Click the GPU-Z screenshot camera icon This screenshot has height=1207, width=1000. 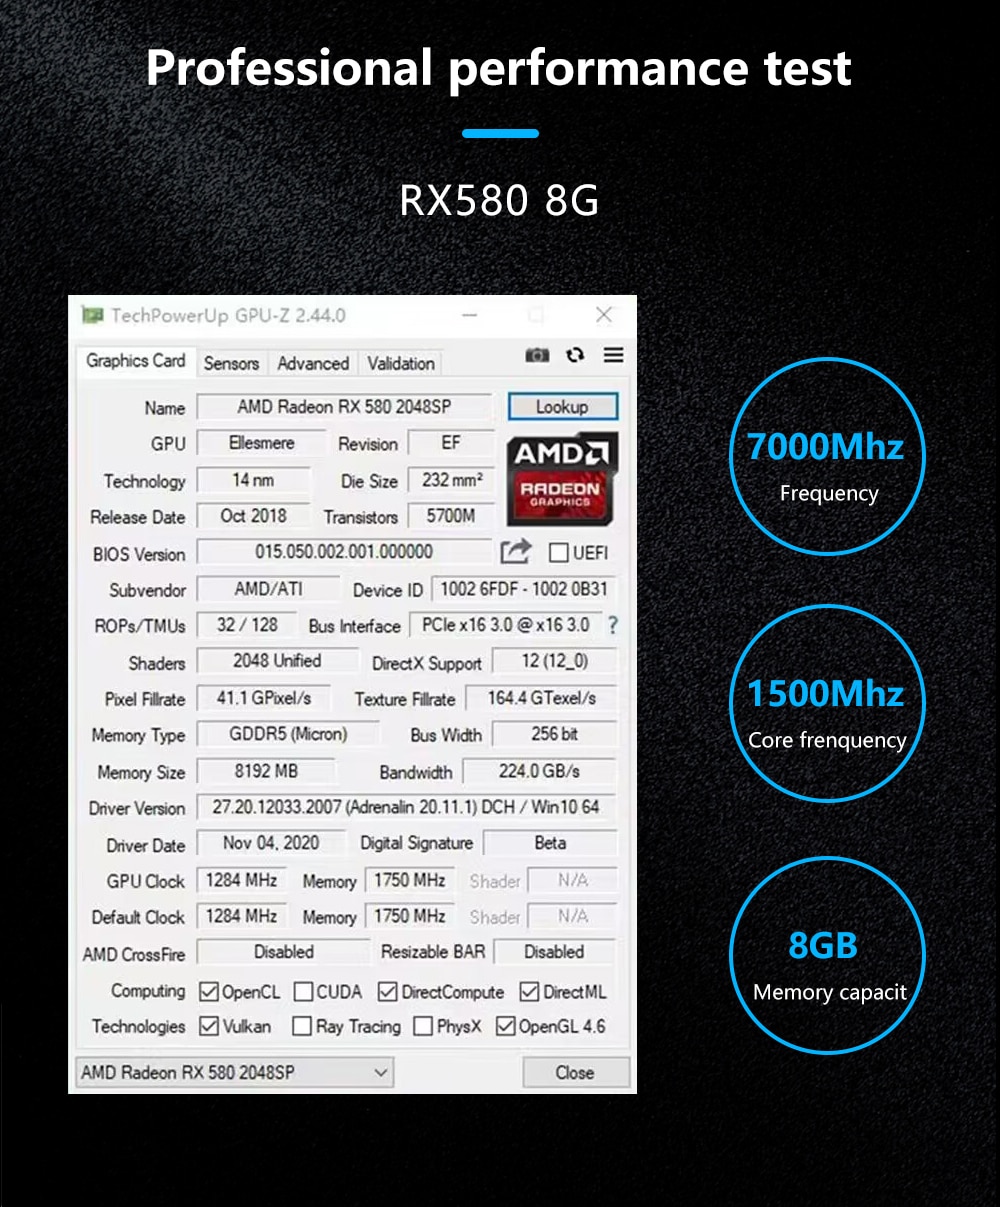(537, 355)
